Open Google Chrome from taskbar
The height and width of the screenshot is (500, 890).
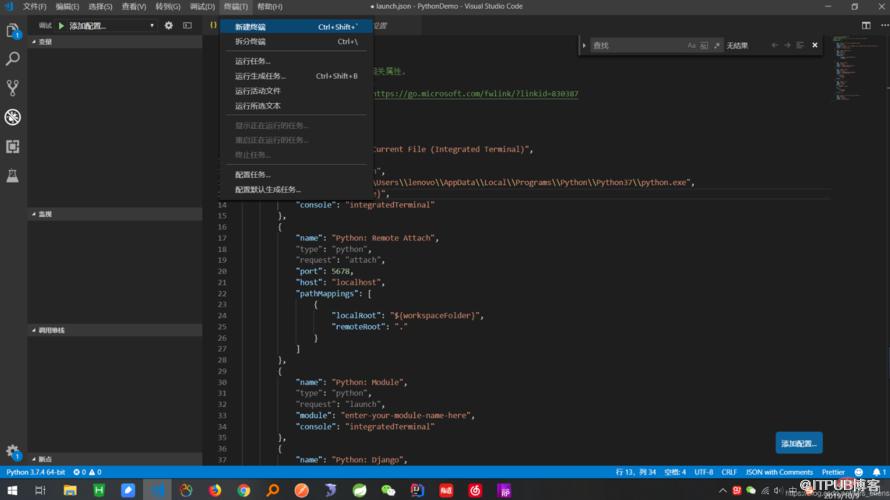(244, 490)
